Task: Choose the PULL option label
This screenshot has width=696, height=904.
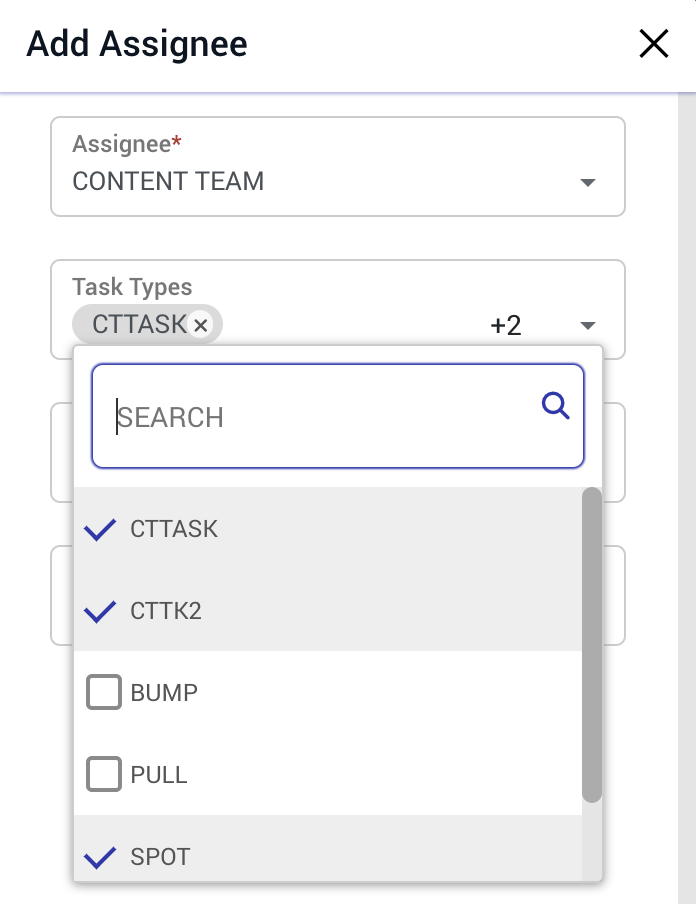Action: 159,775
